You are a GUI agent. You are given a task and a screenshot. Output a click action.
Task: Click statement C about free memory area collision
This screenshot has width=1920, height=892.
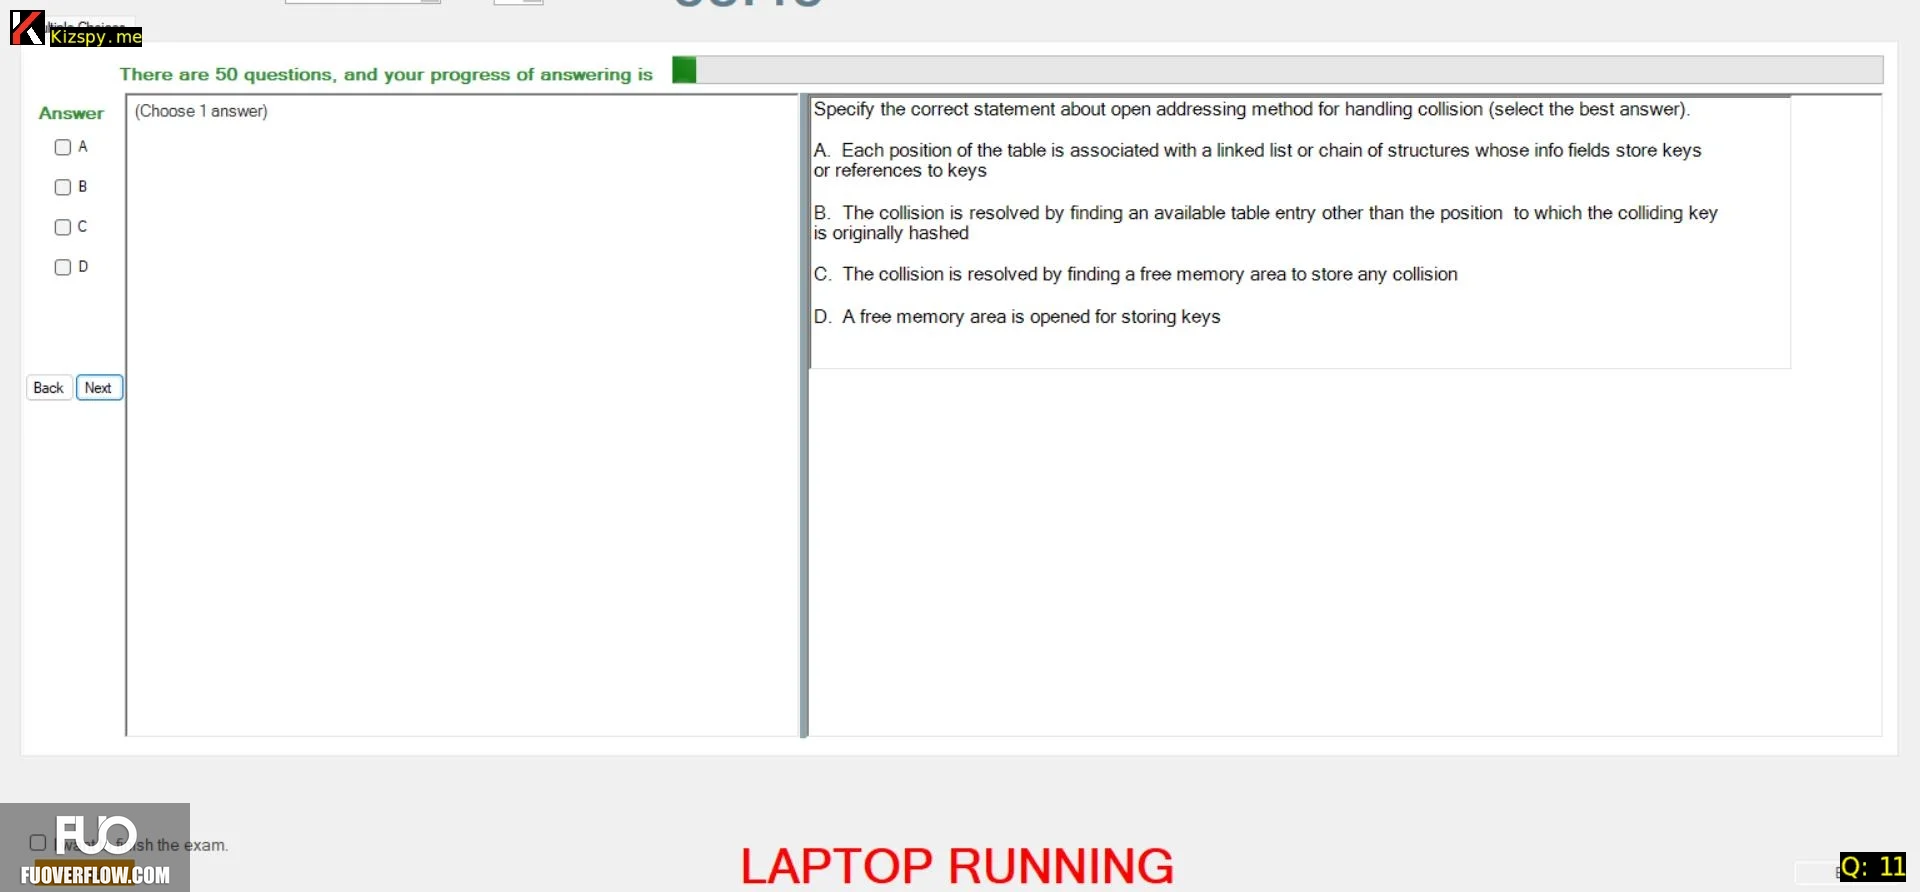click(1135, 274)
